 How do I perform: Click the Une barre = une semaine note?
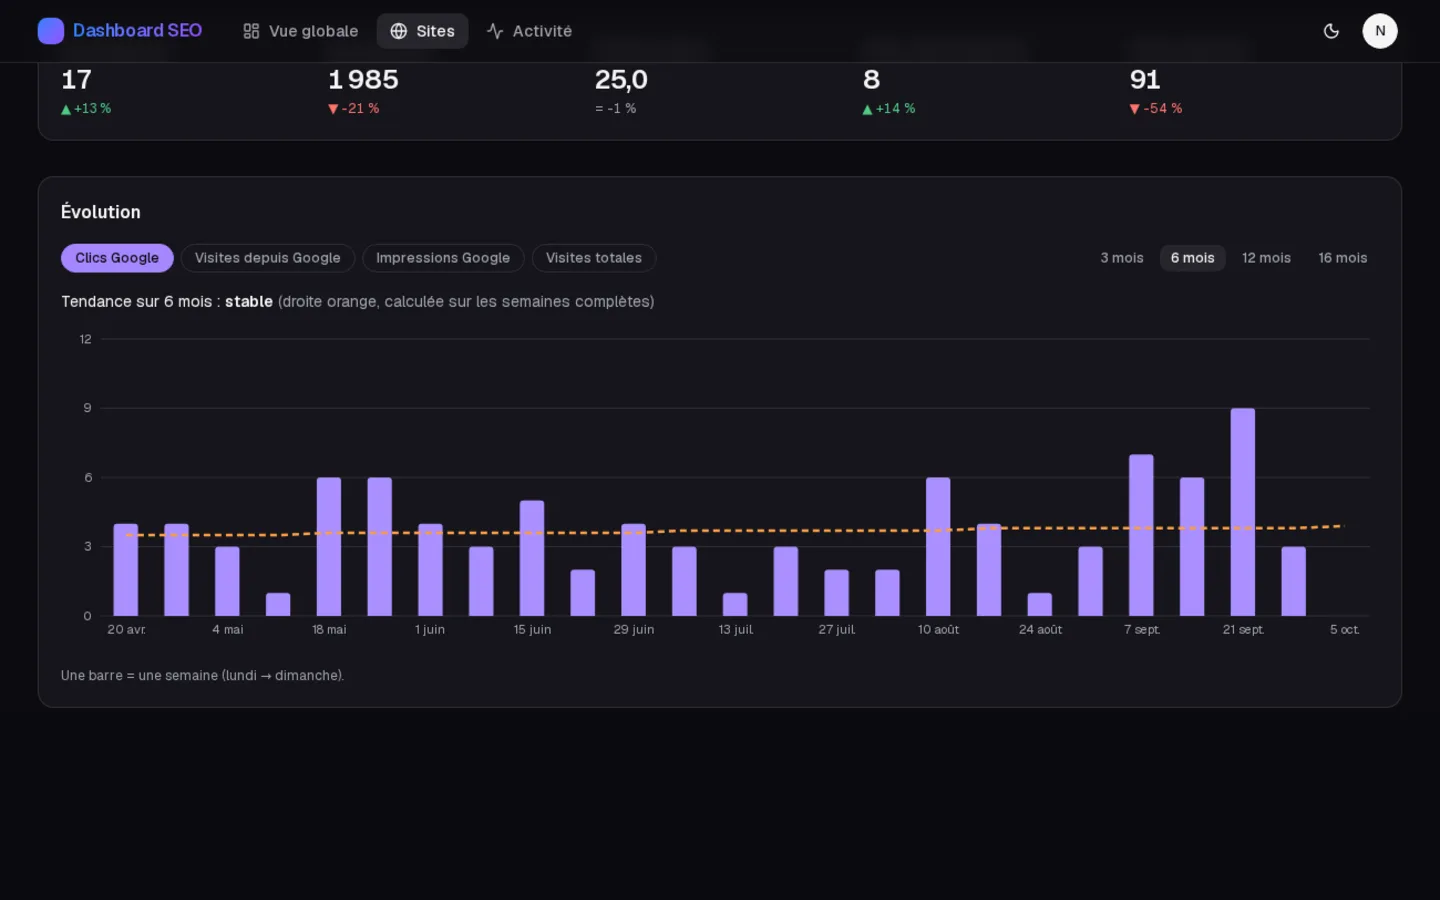pyautogui.click(x=202, y=675)
